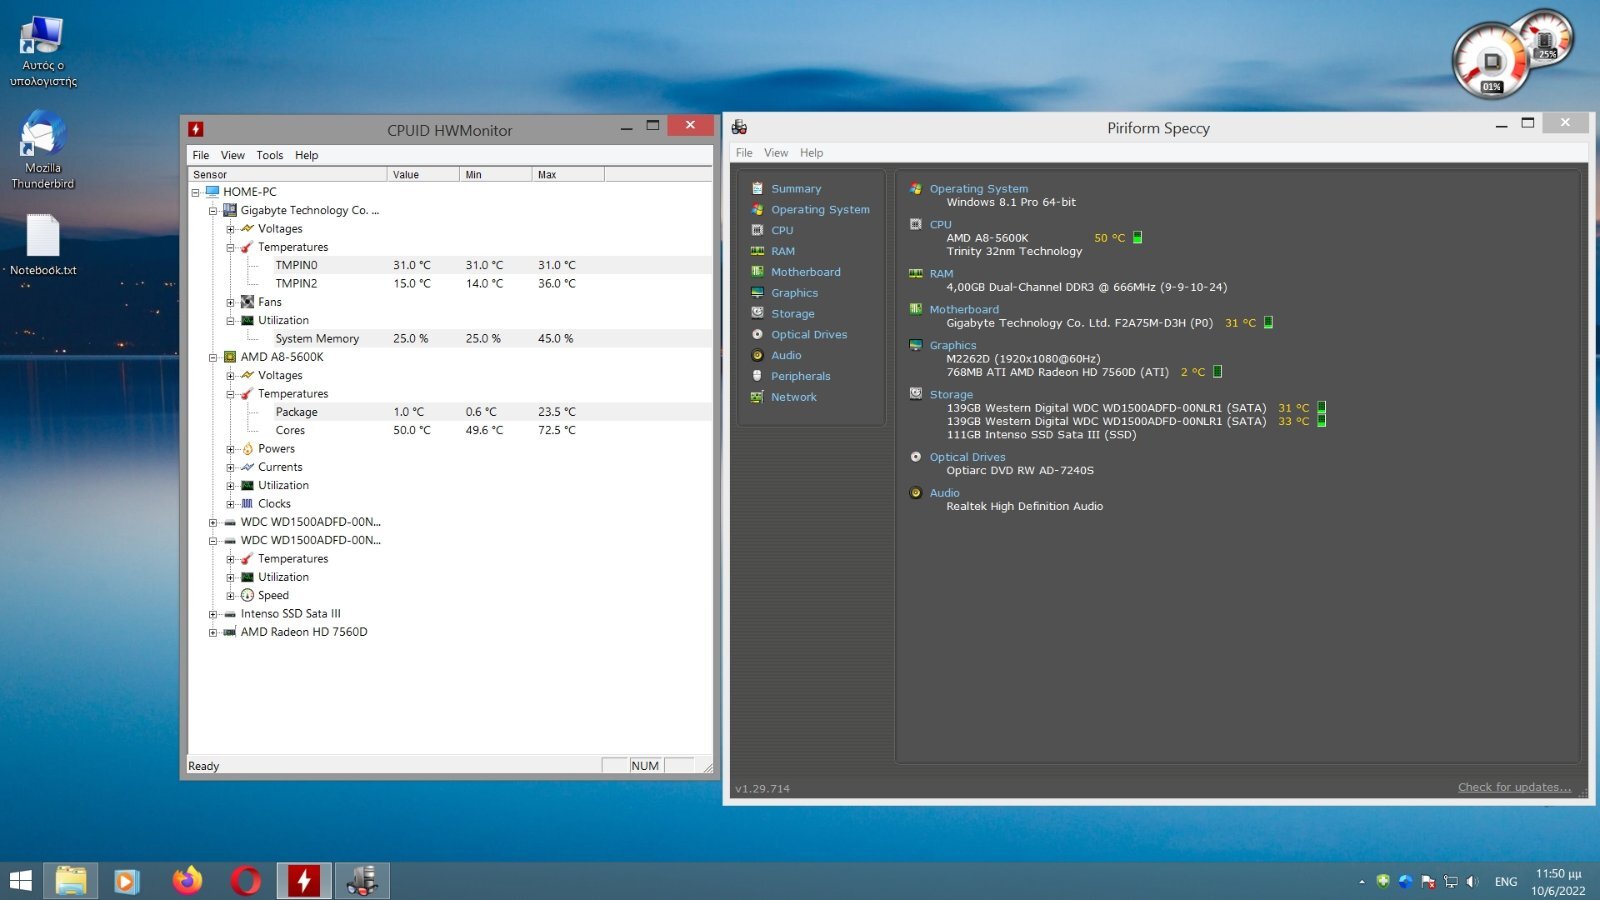Open HWMonitor View menu
1600x900 pixels.
click(232, 155)
